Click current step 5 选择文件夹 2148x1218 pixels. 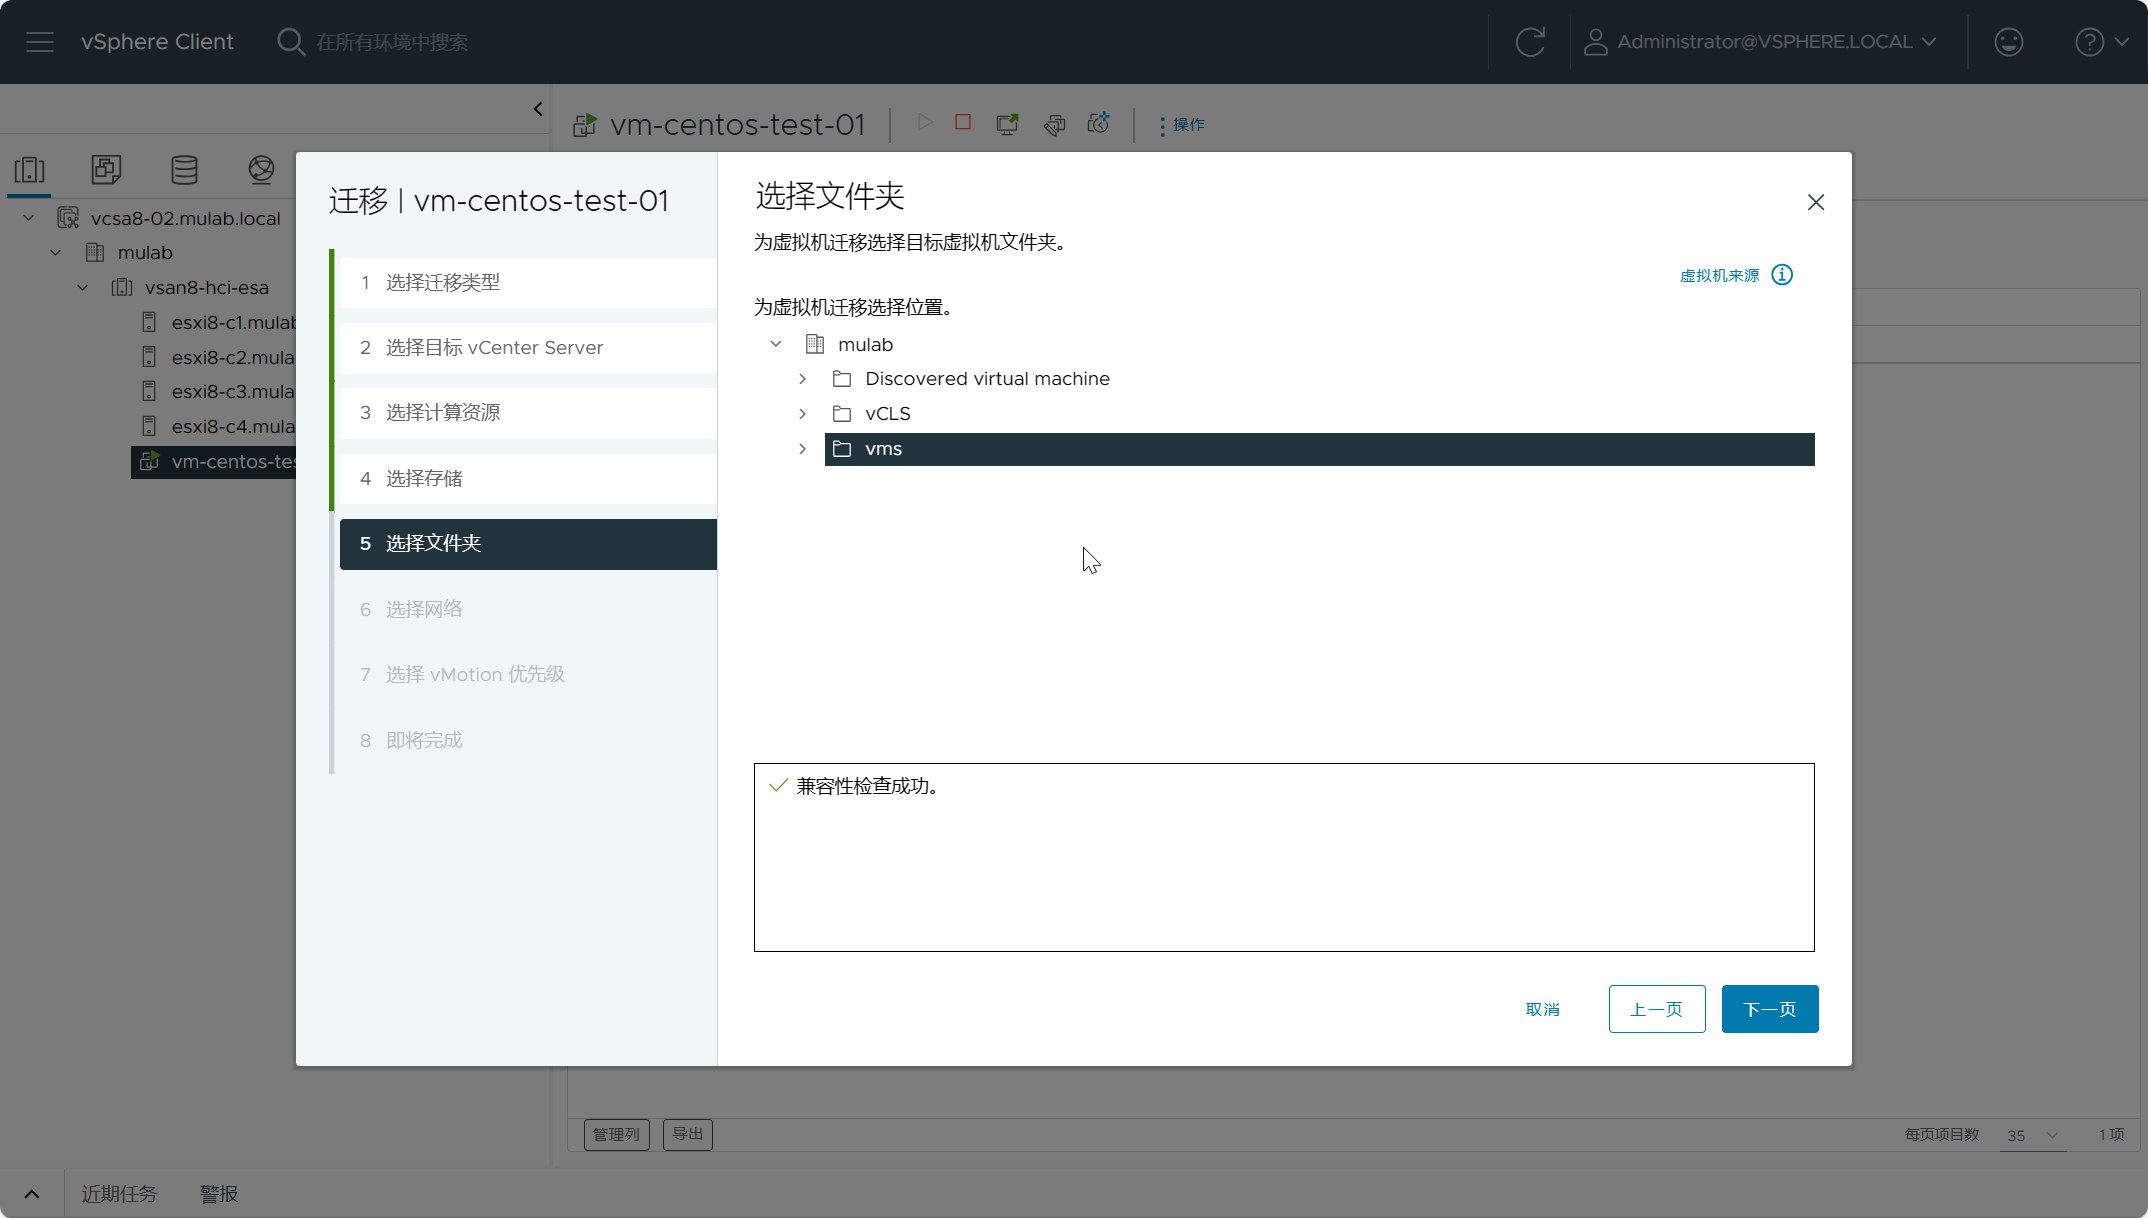pyautogui.click(x=528, y=544)
